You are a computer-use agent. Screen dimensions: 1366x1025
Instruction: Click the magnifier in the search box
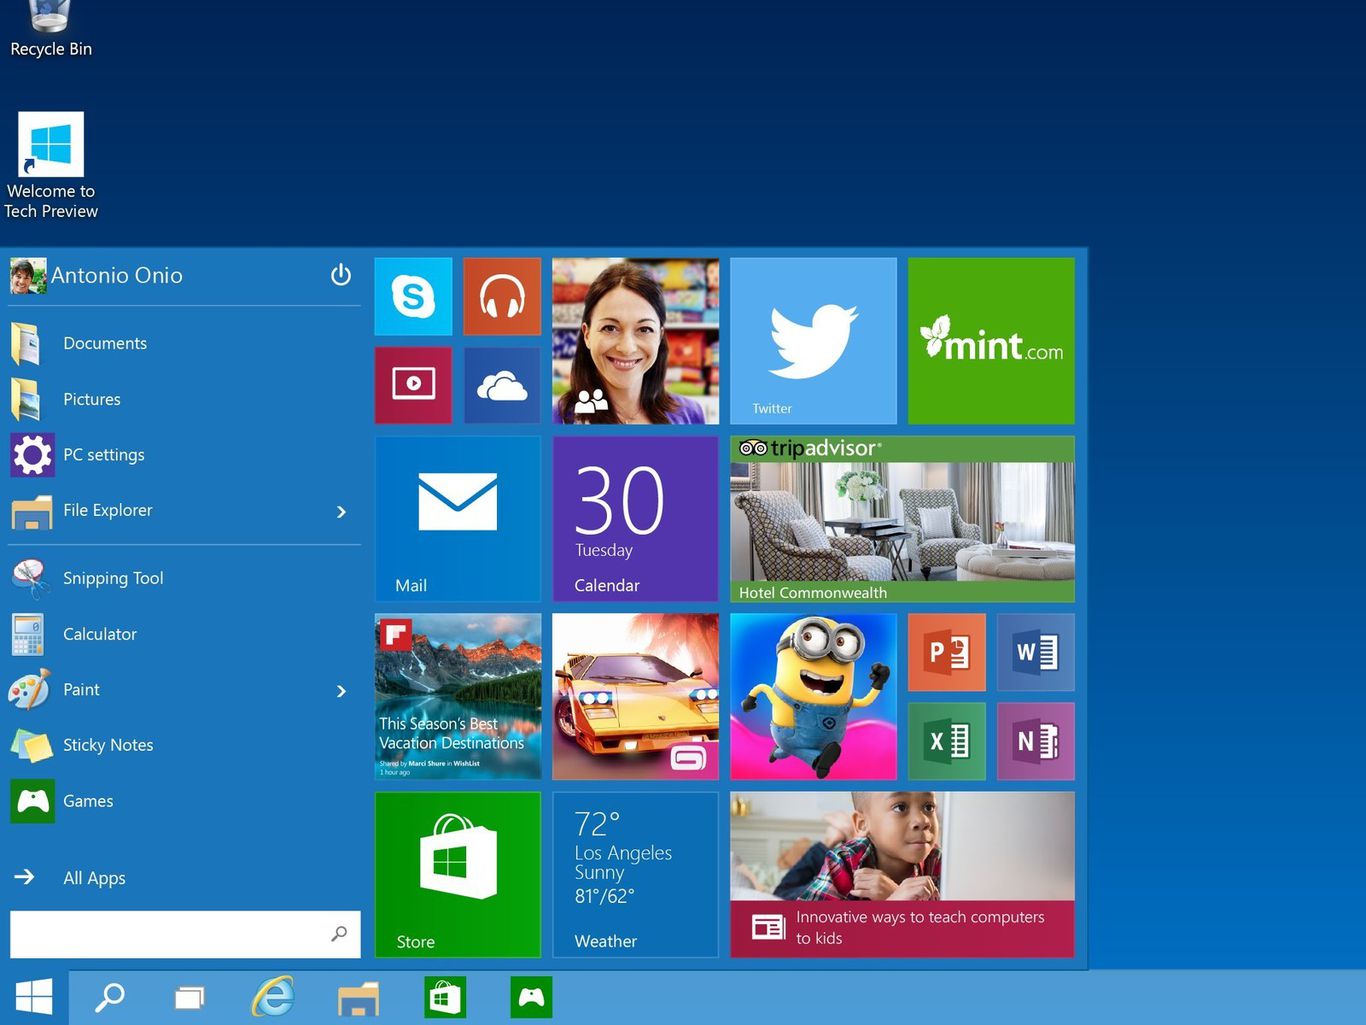(339, 934)
